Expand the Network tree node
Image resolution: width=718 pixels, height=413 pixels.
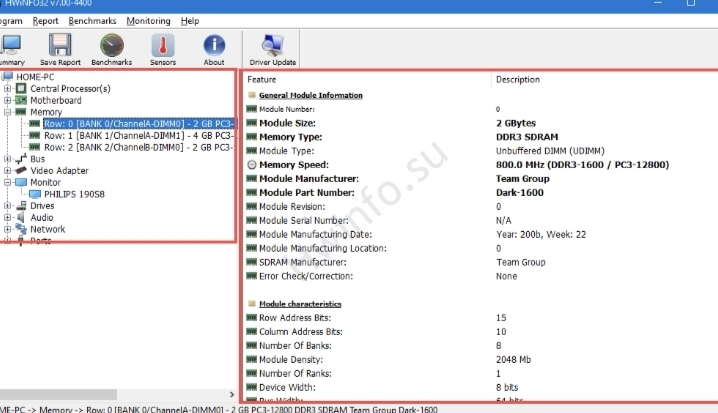coord(7,229)
